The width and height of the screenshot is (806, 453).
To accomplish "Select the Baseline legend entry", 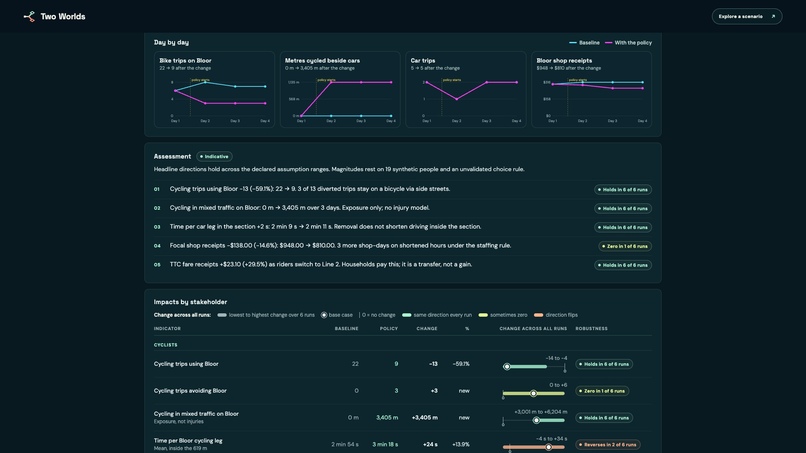I will pos(584,43).
